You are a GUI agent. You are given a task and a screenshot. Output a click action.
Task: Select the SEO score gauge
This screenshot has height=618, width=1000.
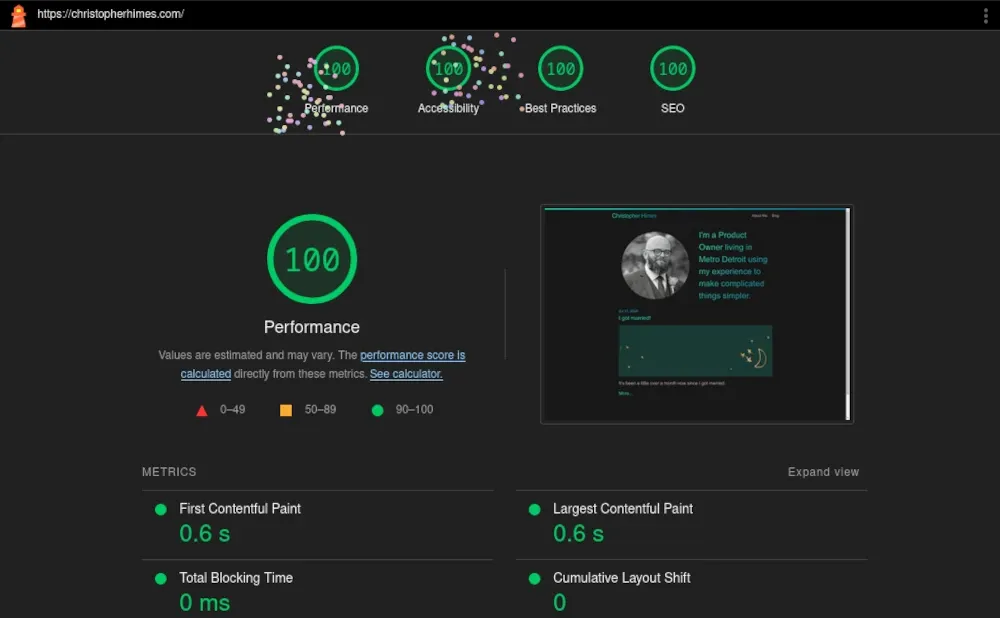tap(672, 68)
